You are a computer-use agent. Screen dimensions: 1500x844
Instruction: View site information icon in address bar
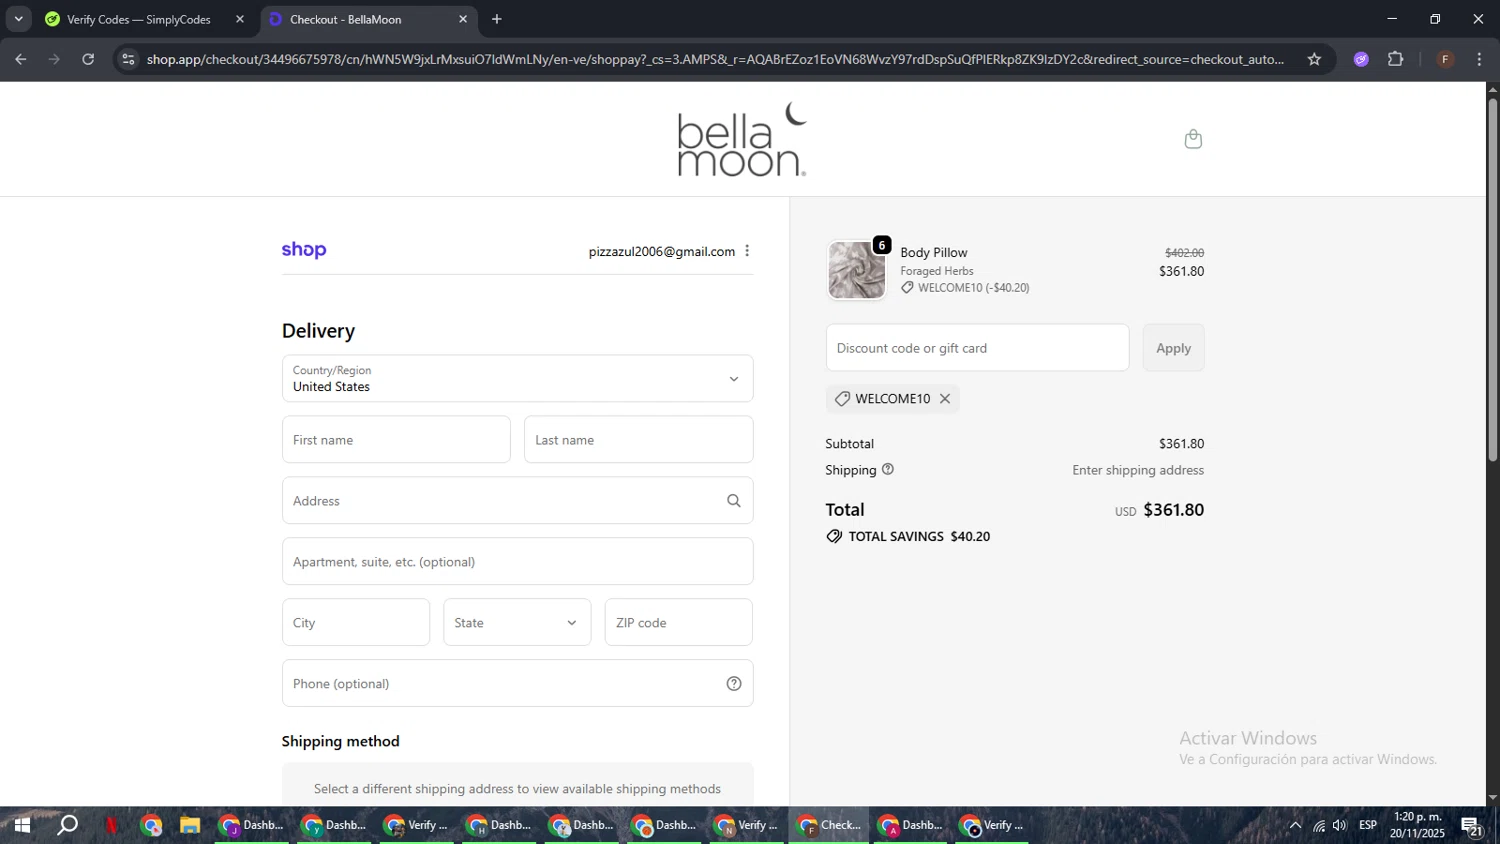(128, 59)
